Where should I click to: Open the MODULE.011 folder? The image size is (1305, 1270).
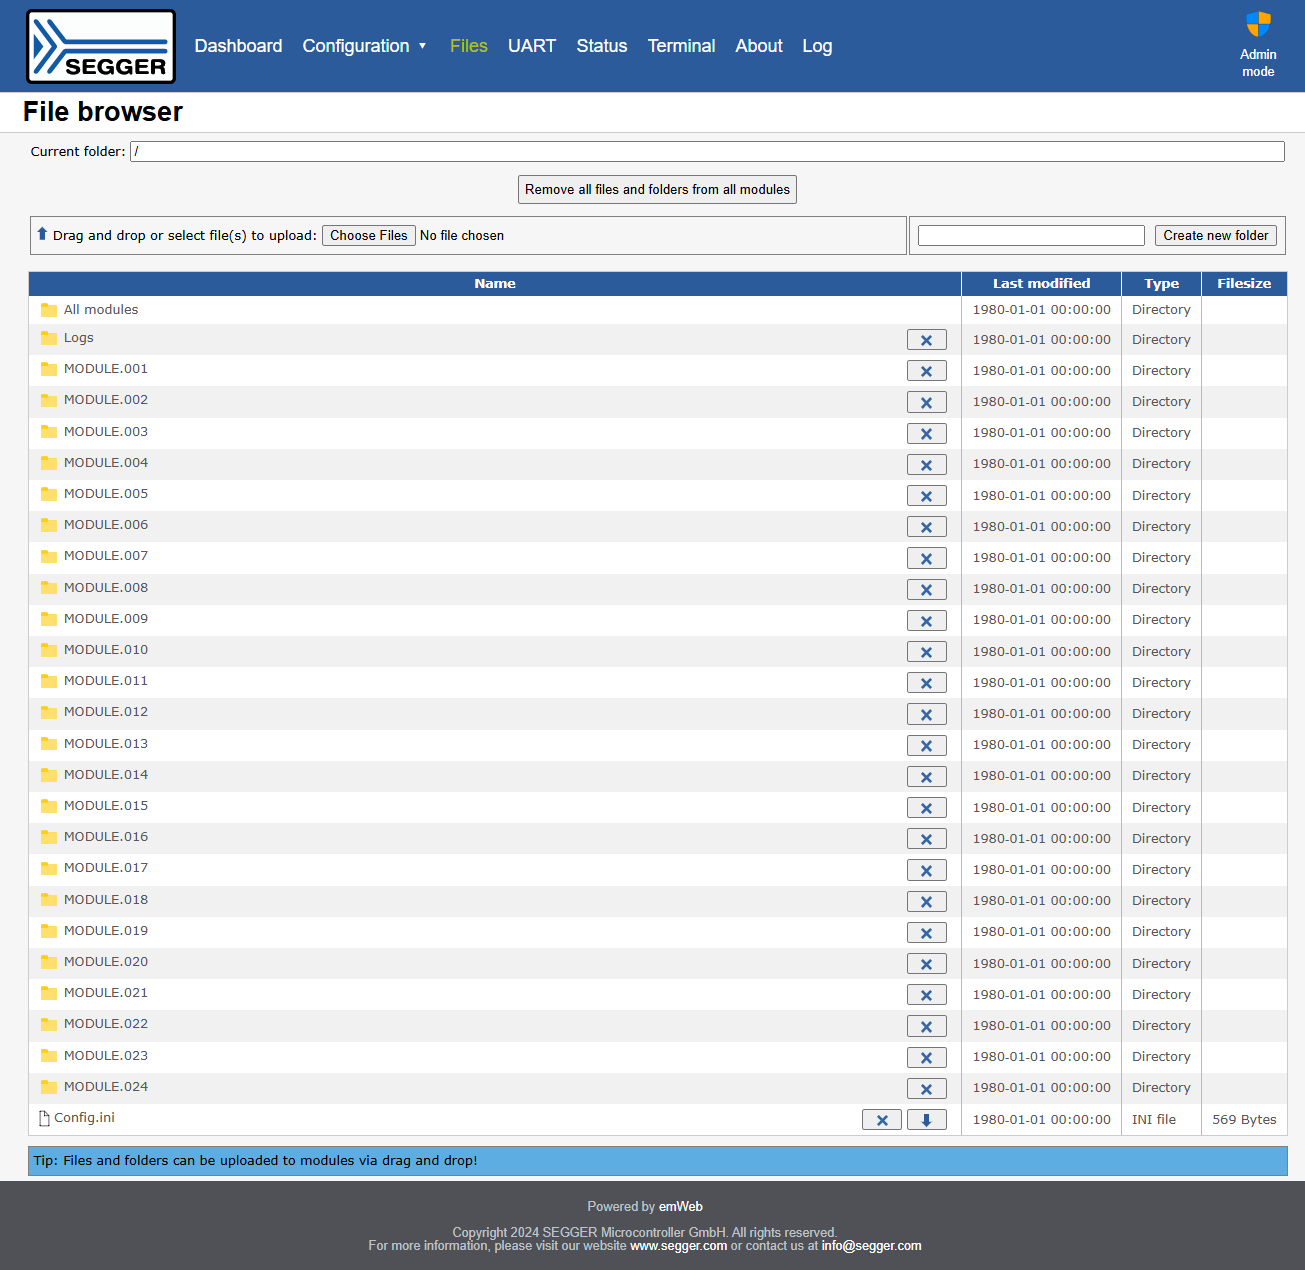[x=106, y=681]
